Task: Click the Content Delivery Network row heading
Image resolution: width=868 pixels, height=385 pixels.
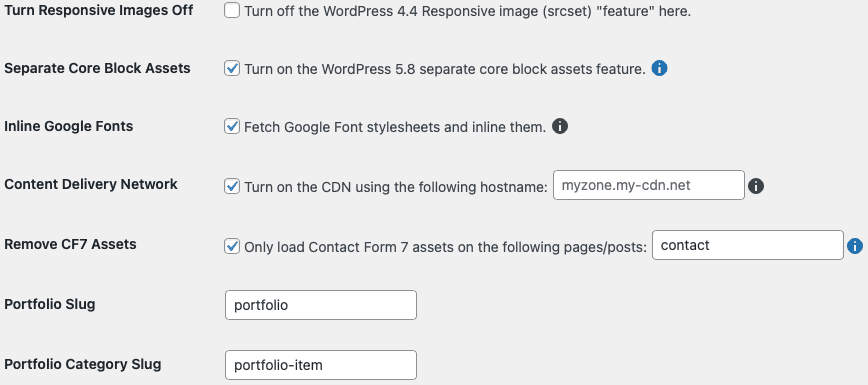Action: click(x=91, y=184)
